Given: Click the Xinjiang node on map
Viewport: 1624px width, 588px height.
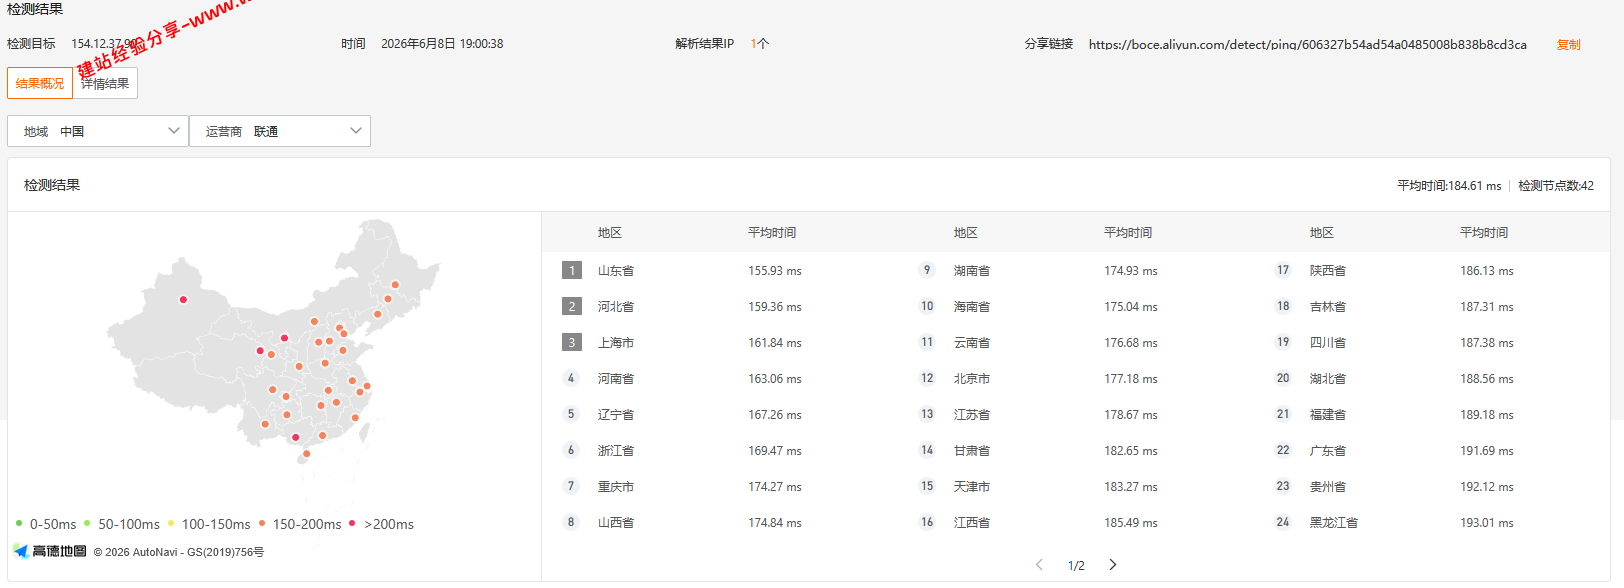Looking at the screenshot, I should 183,299.
